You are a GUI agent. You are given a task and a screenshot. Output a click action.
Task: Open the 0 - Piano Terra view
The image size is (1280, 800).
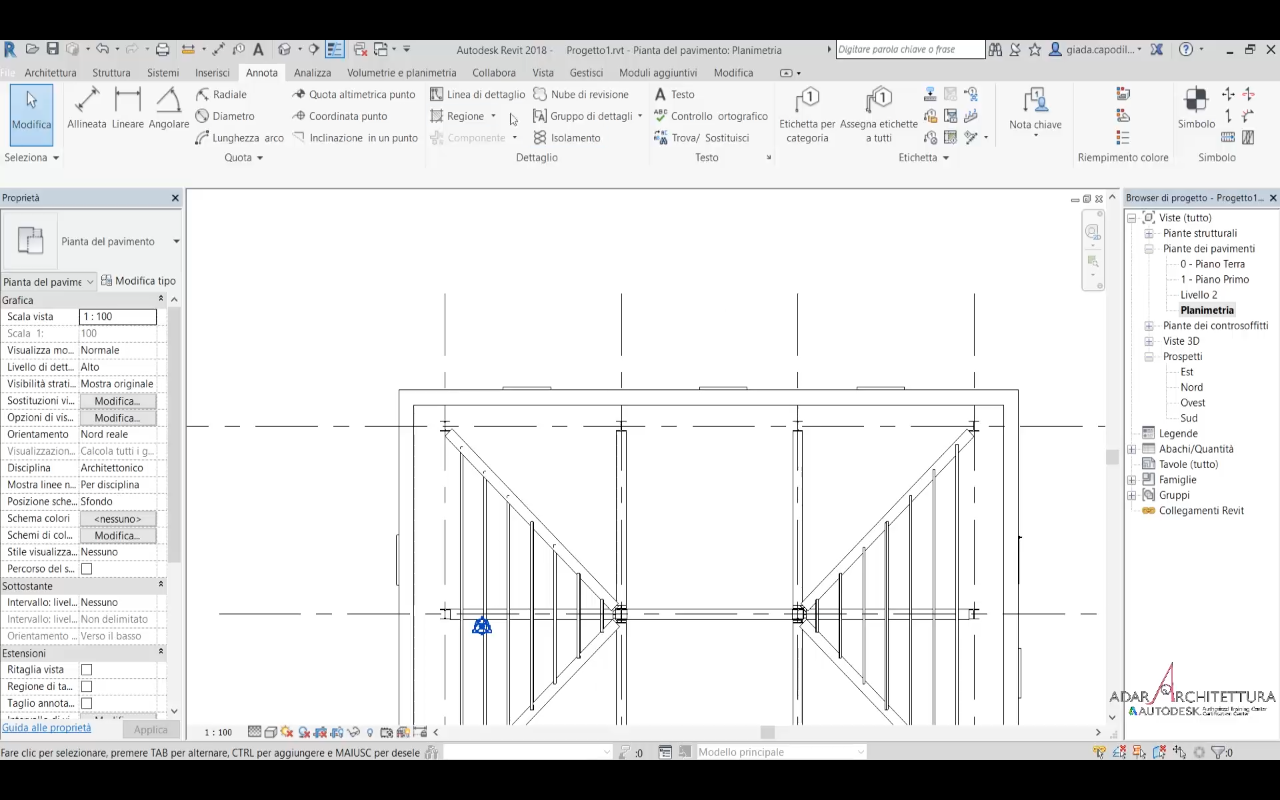(1212, 264)
